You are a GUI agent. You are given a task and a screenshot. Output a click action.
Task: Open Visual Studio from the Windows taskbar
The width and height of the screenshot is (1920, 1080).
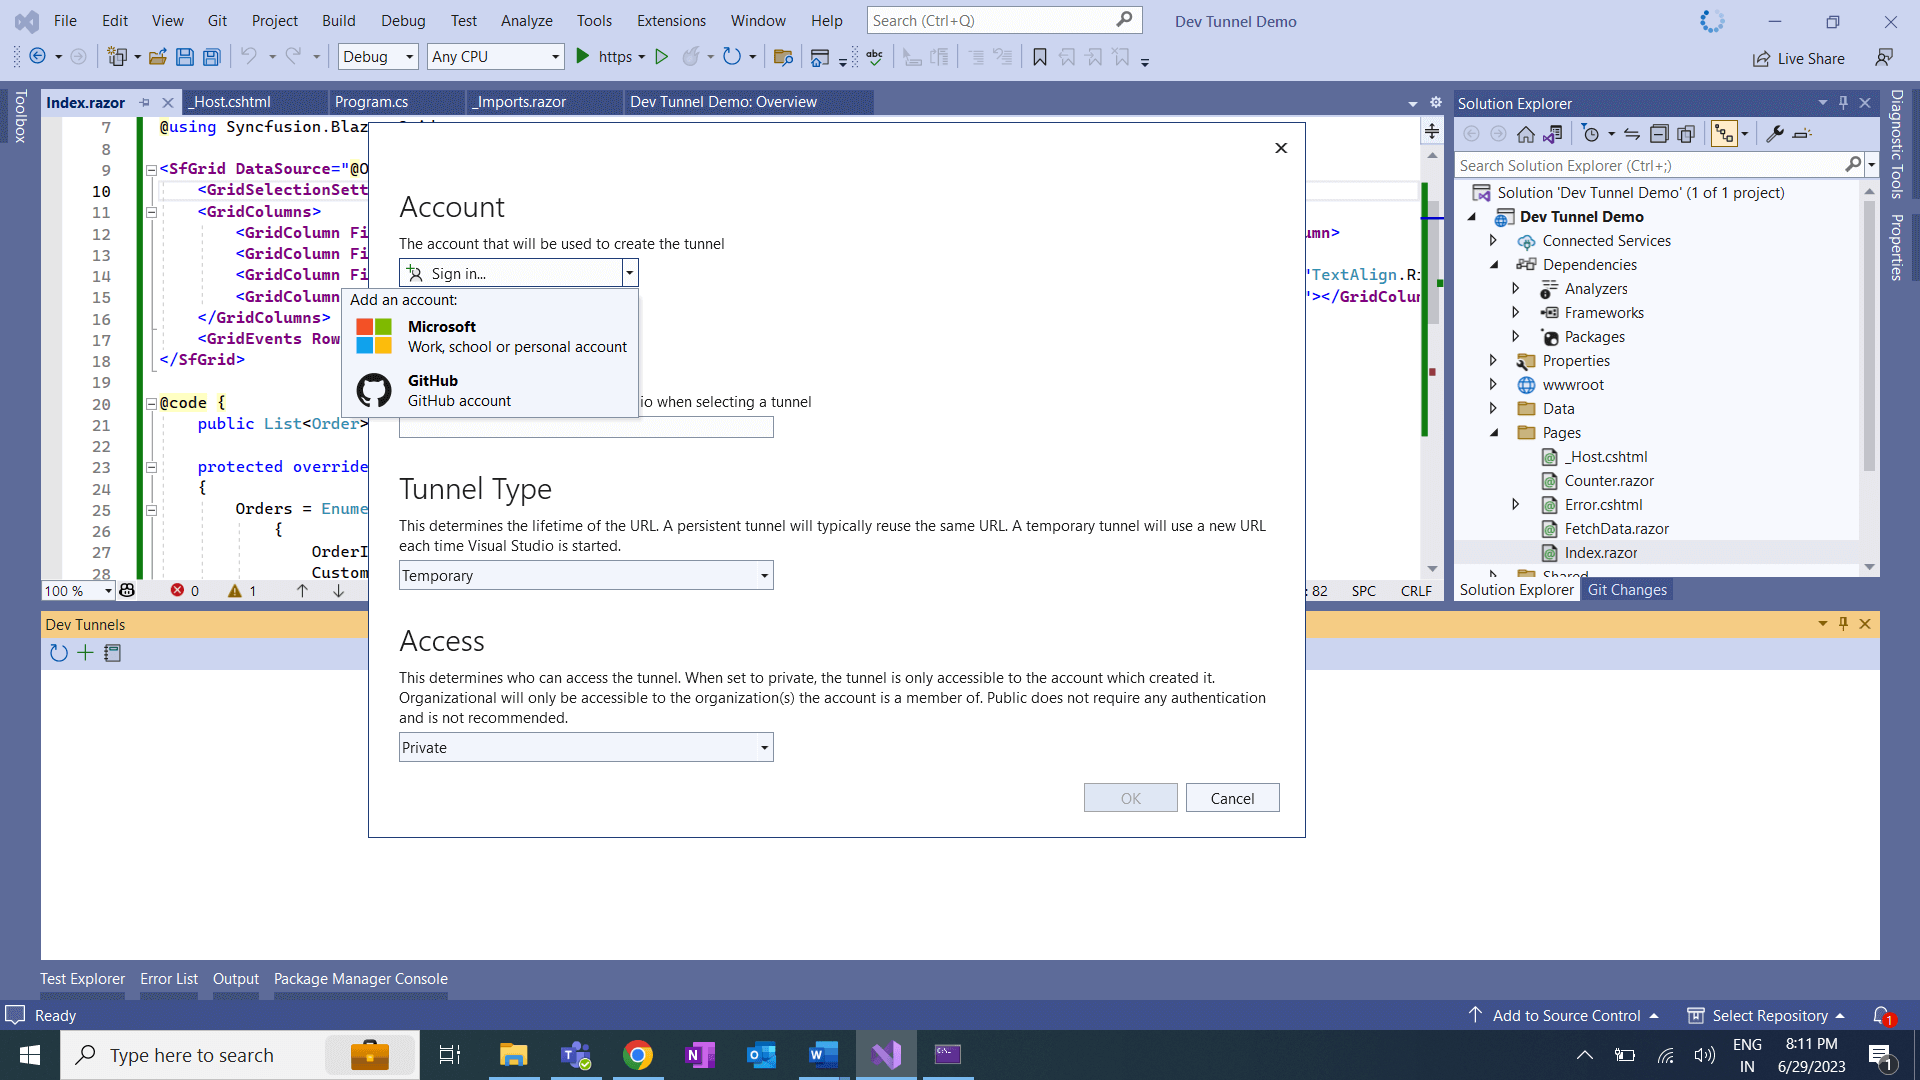tap(886, 1055)
